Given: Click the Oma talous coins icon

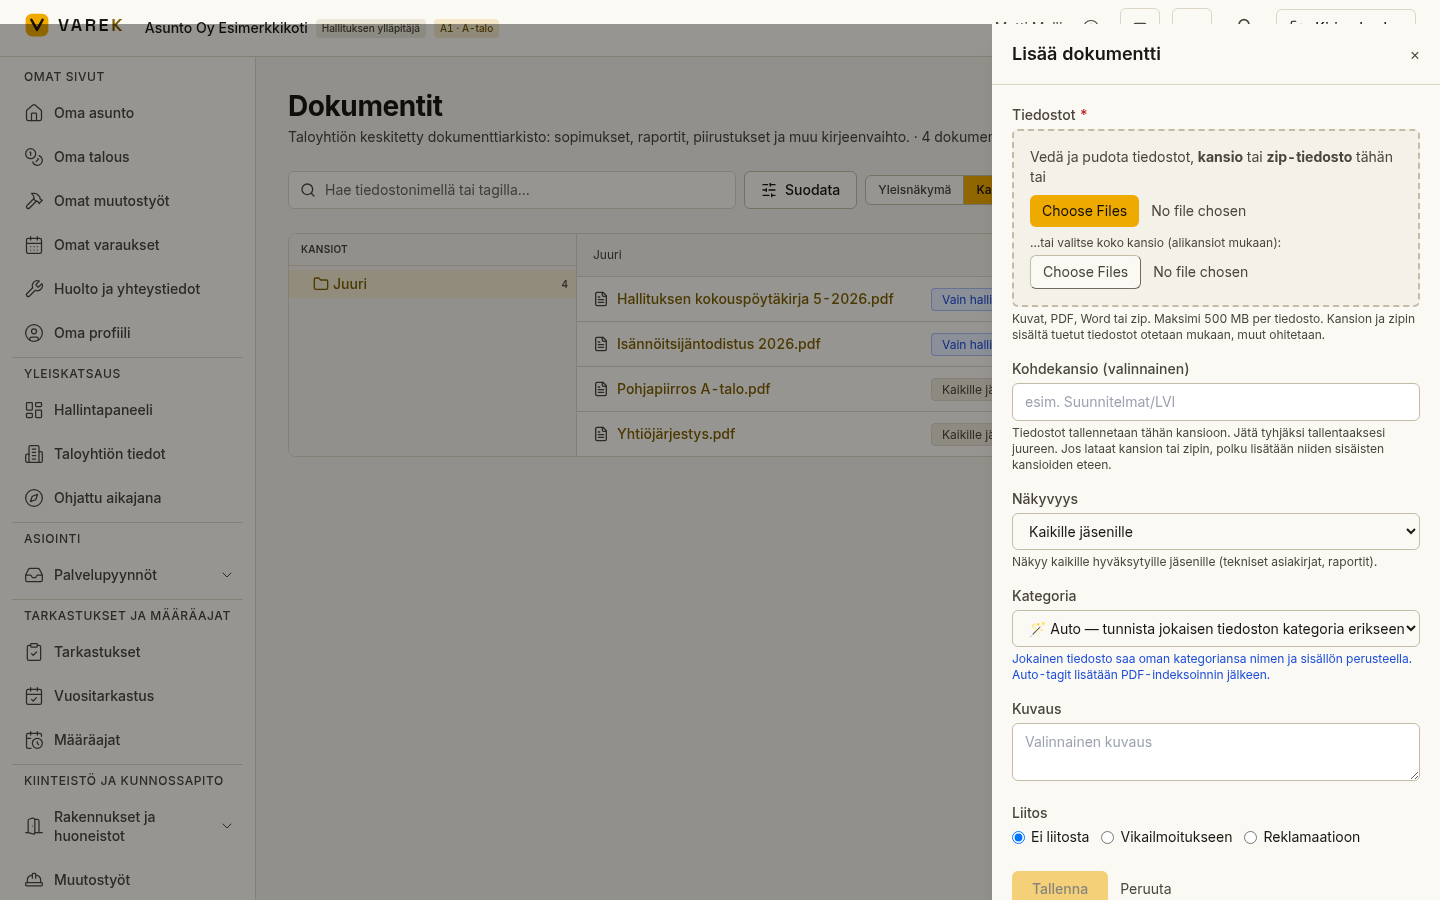Looking at the screenshot, I should coord(34,157).
